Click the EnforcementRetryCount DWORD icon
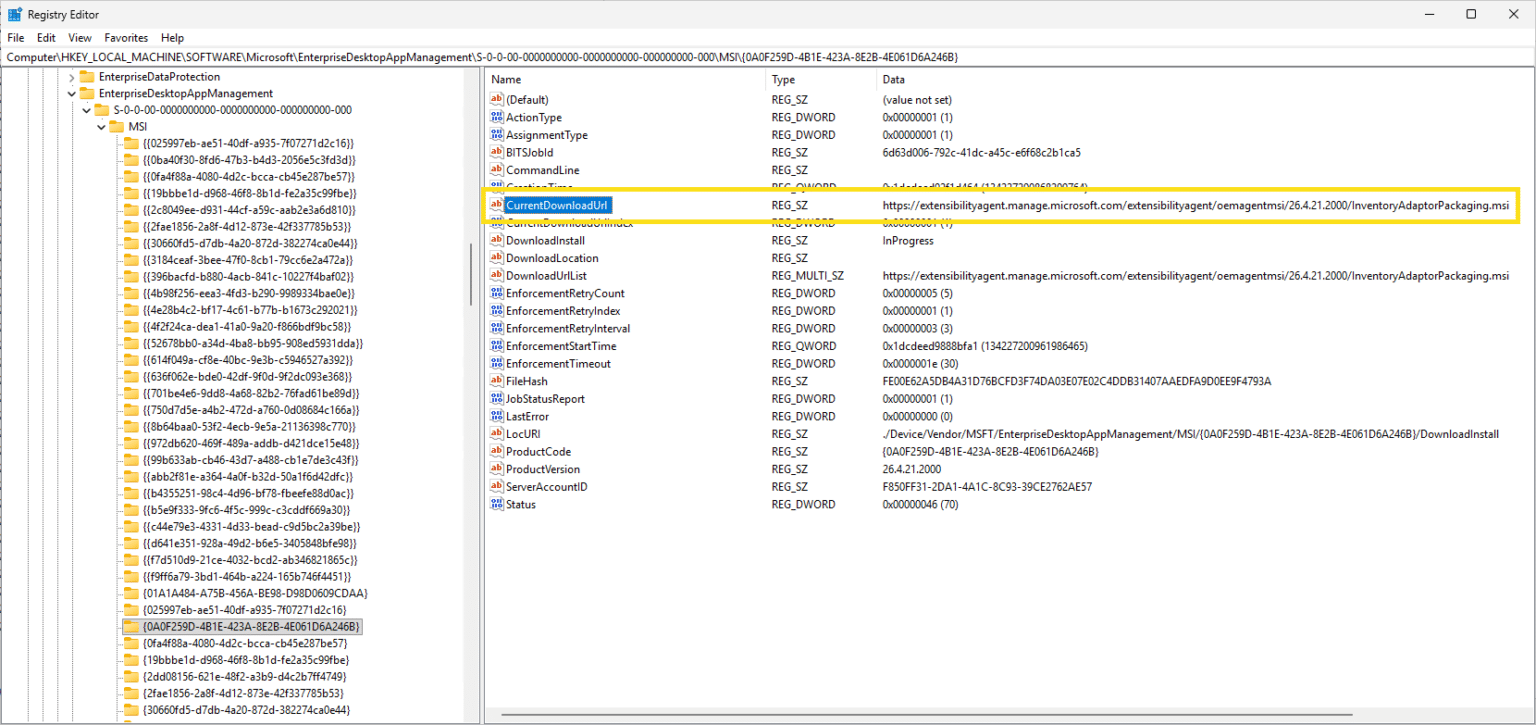1536x725 pixels. click(x=497, y=293)
